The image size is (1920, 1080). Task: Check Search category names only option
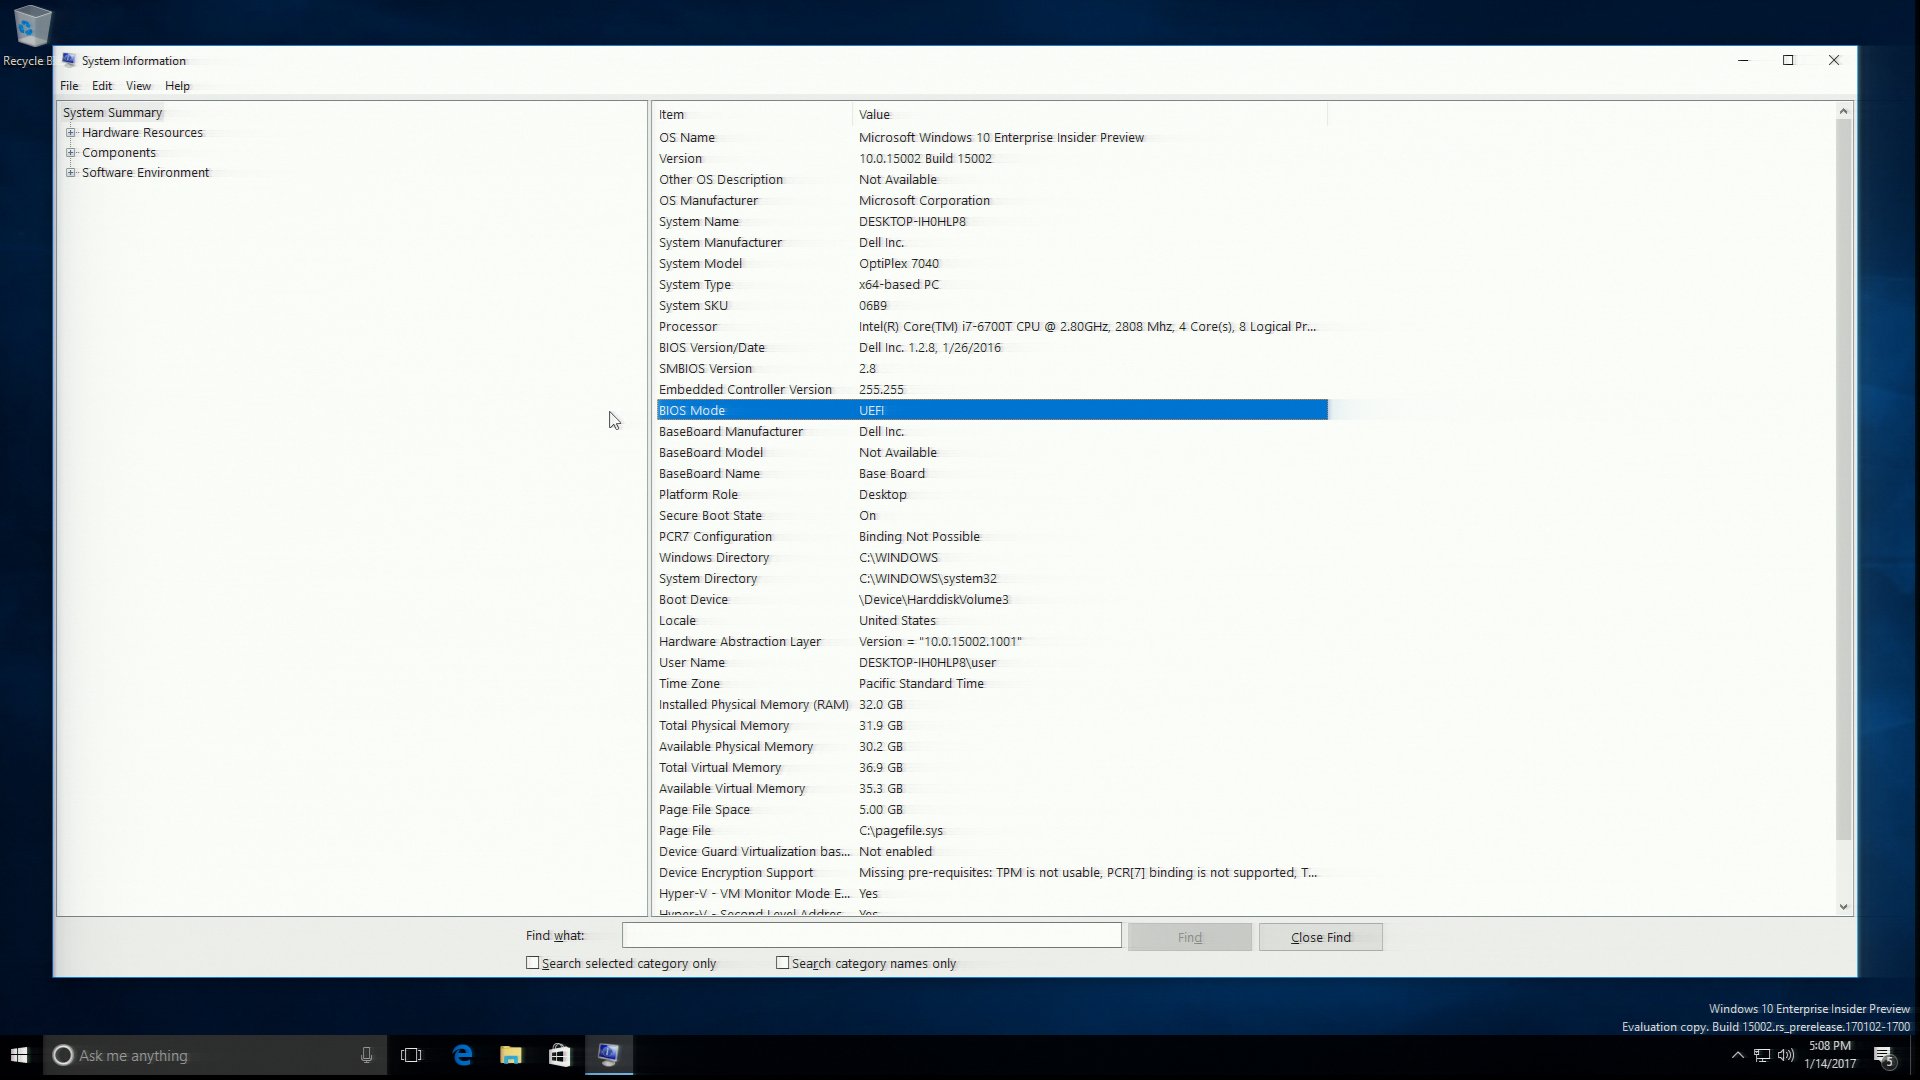783,963
